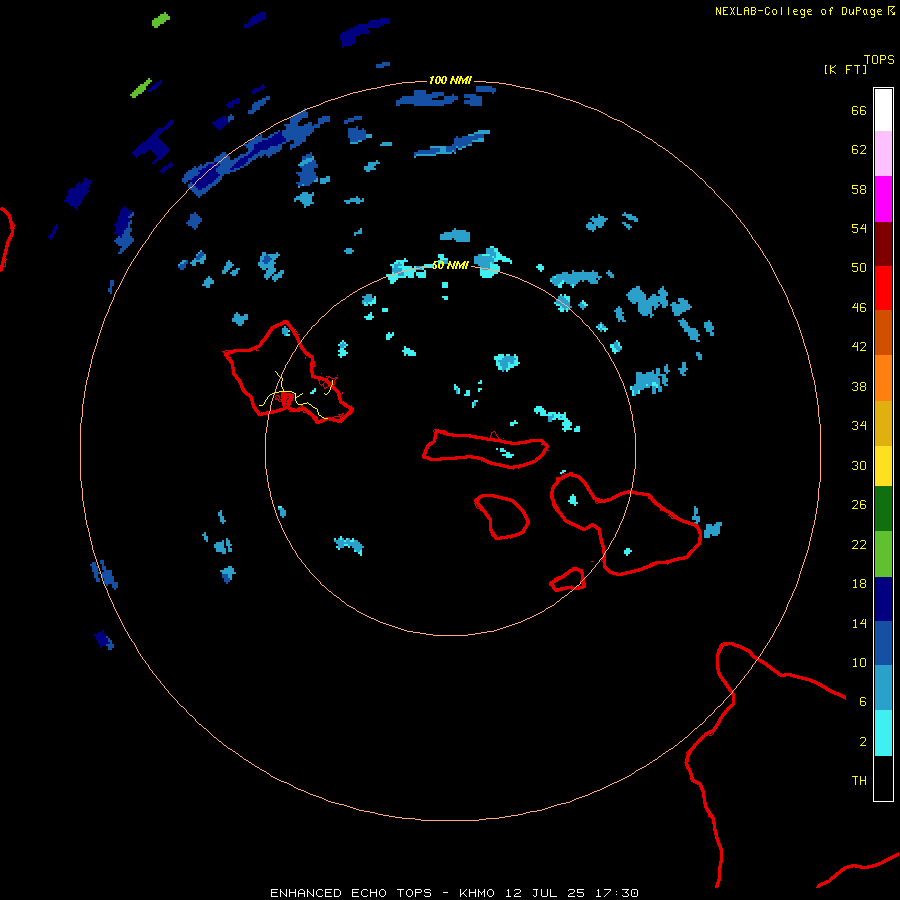
Task: Click the yellow 30 kft legend swatch
Action: click(883, 465)
